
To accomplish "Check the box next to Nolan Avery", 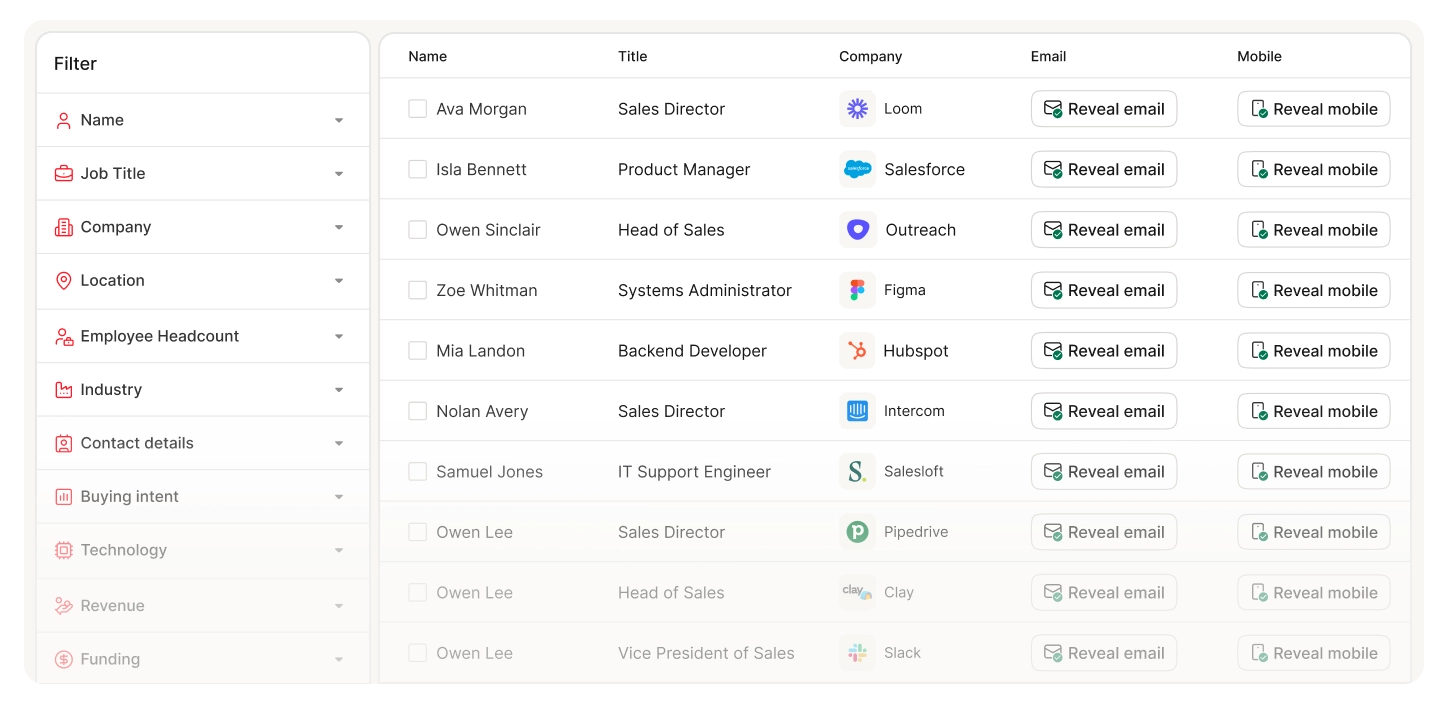I will click(x=418, y=411).
